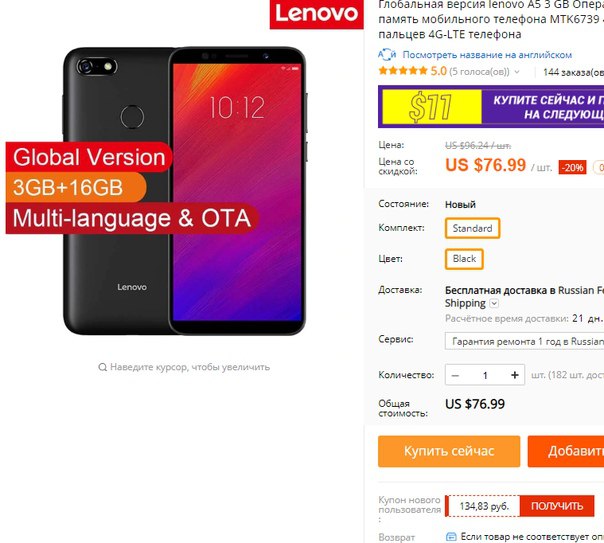Click the orange five-star rating icons
This screenshot has height=543, width=604.
pyautogui.click(x=403, y=71)
